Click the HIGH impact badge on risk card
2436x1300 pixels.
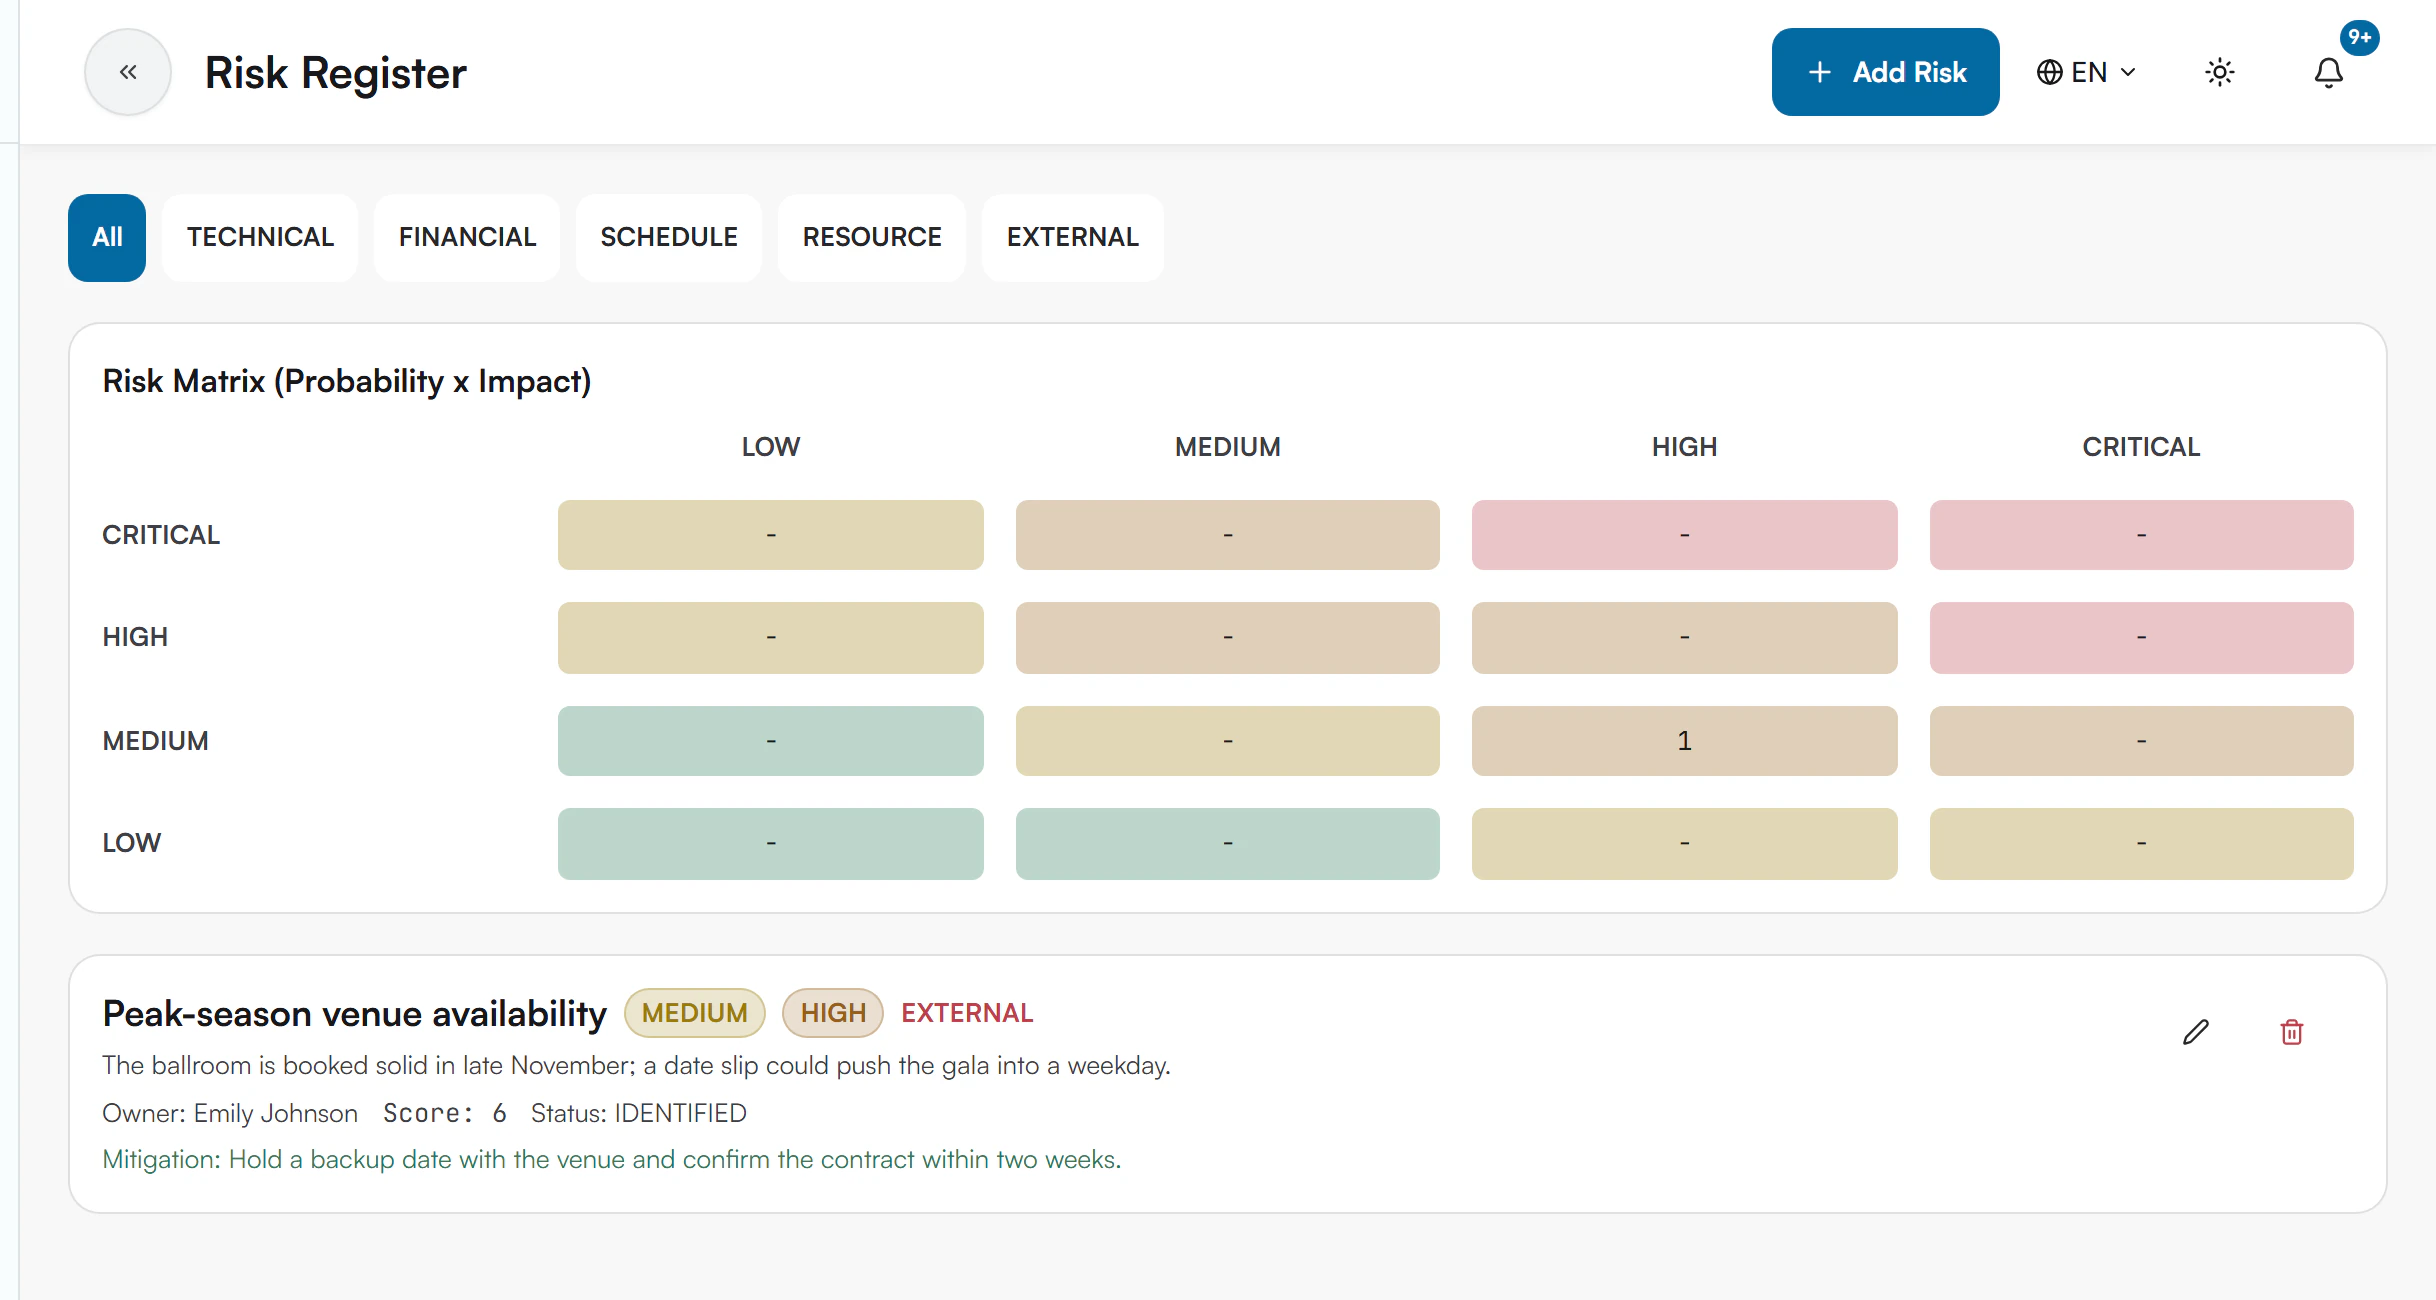pos(833,1013)
